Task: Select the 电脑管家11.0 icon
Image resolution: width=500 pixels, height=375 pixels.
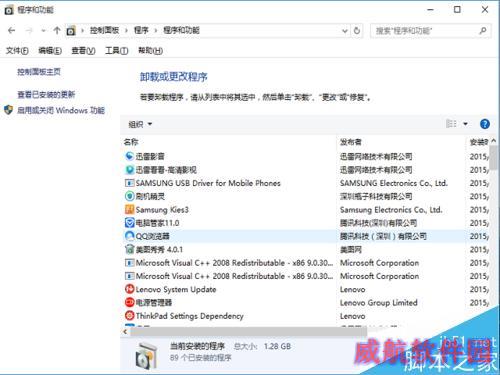Action: tap(129, 223)
